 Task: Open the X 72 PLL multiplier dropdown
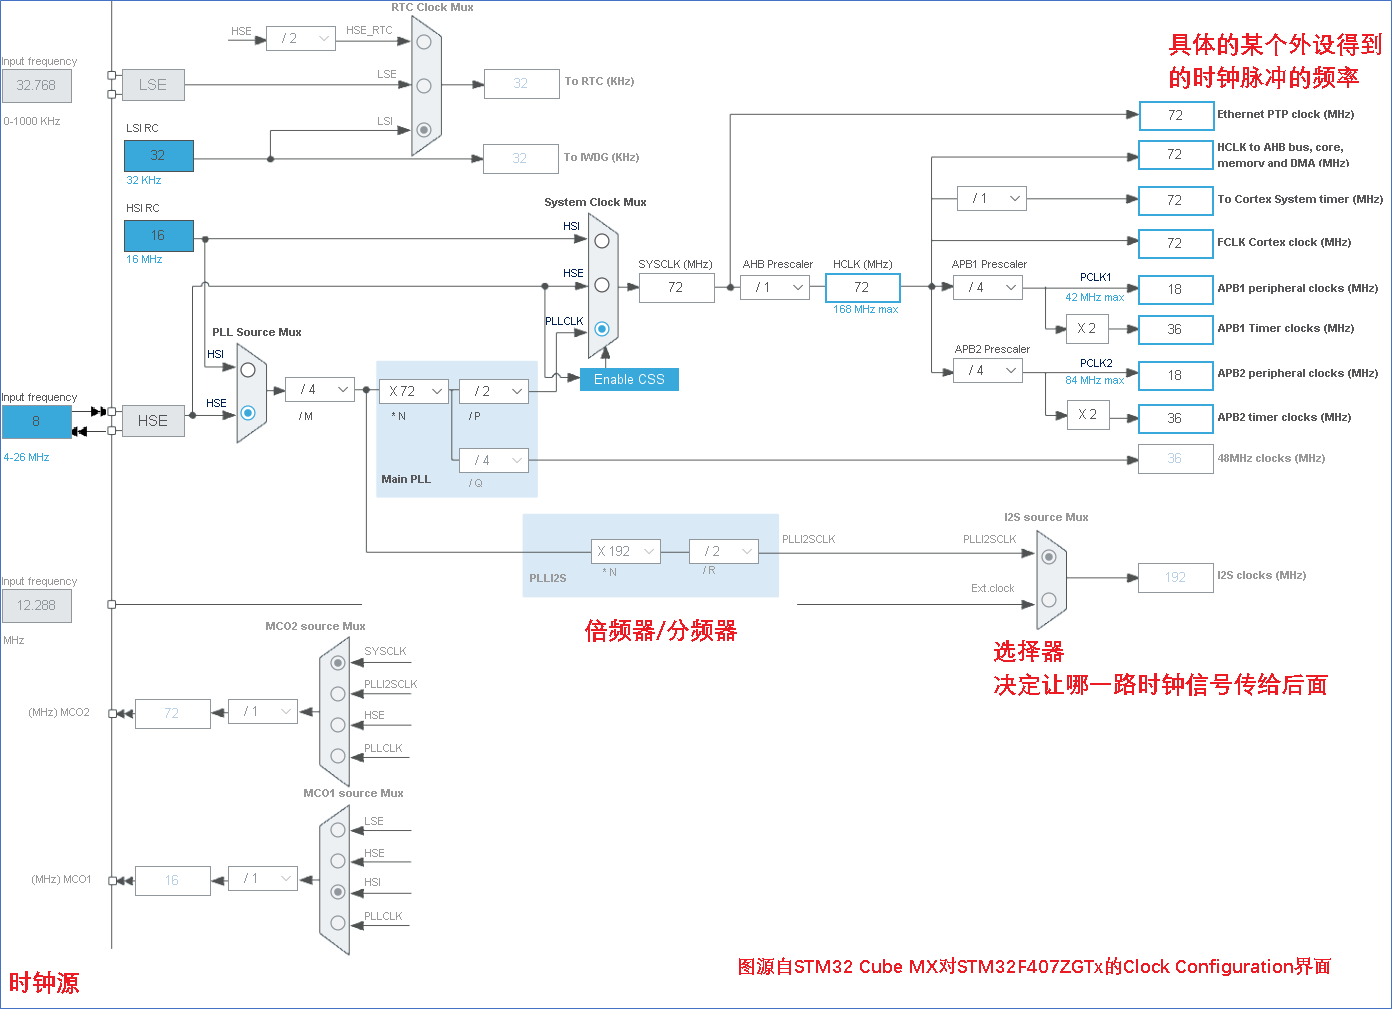[x=414, y=391]
